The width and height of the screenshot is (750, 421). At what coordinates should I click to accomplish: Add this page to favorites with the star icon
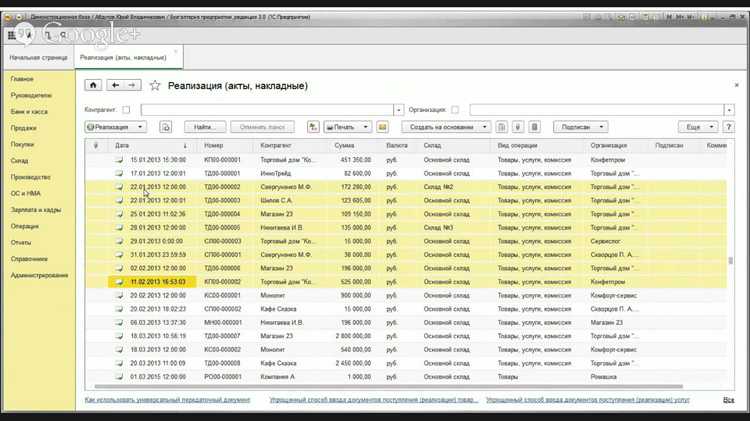pyautogui.click(x=154, y=86)
